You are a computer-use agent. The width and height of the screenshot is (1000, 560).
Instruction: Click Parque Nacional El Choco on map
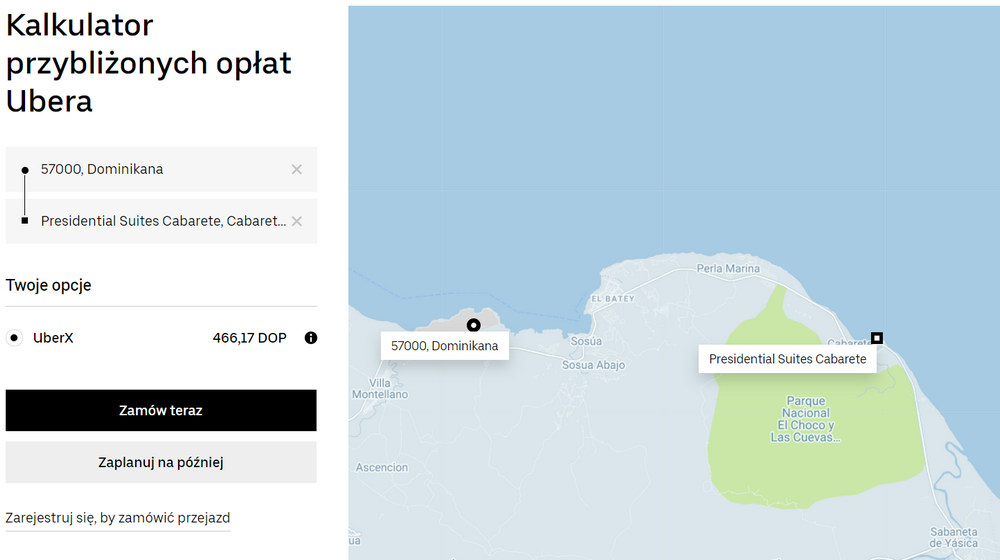[x=806, y=419]
